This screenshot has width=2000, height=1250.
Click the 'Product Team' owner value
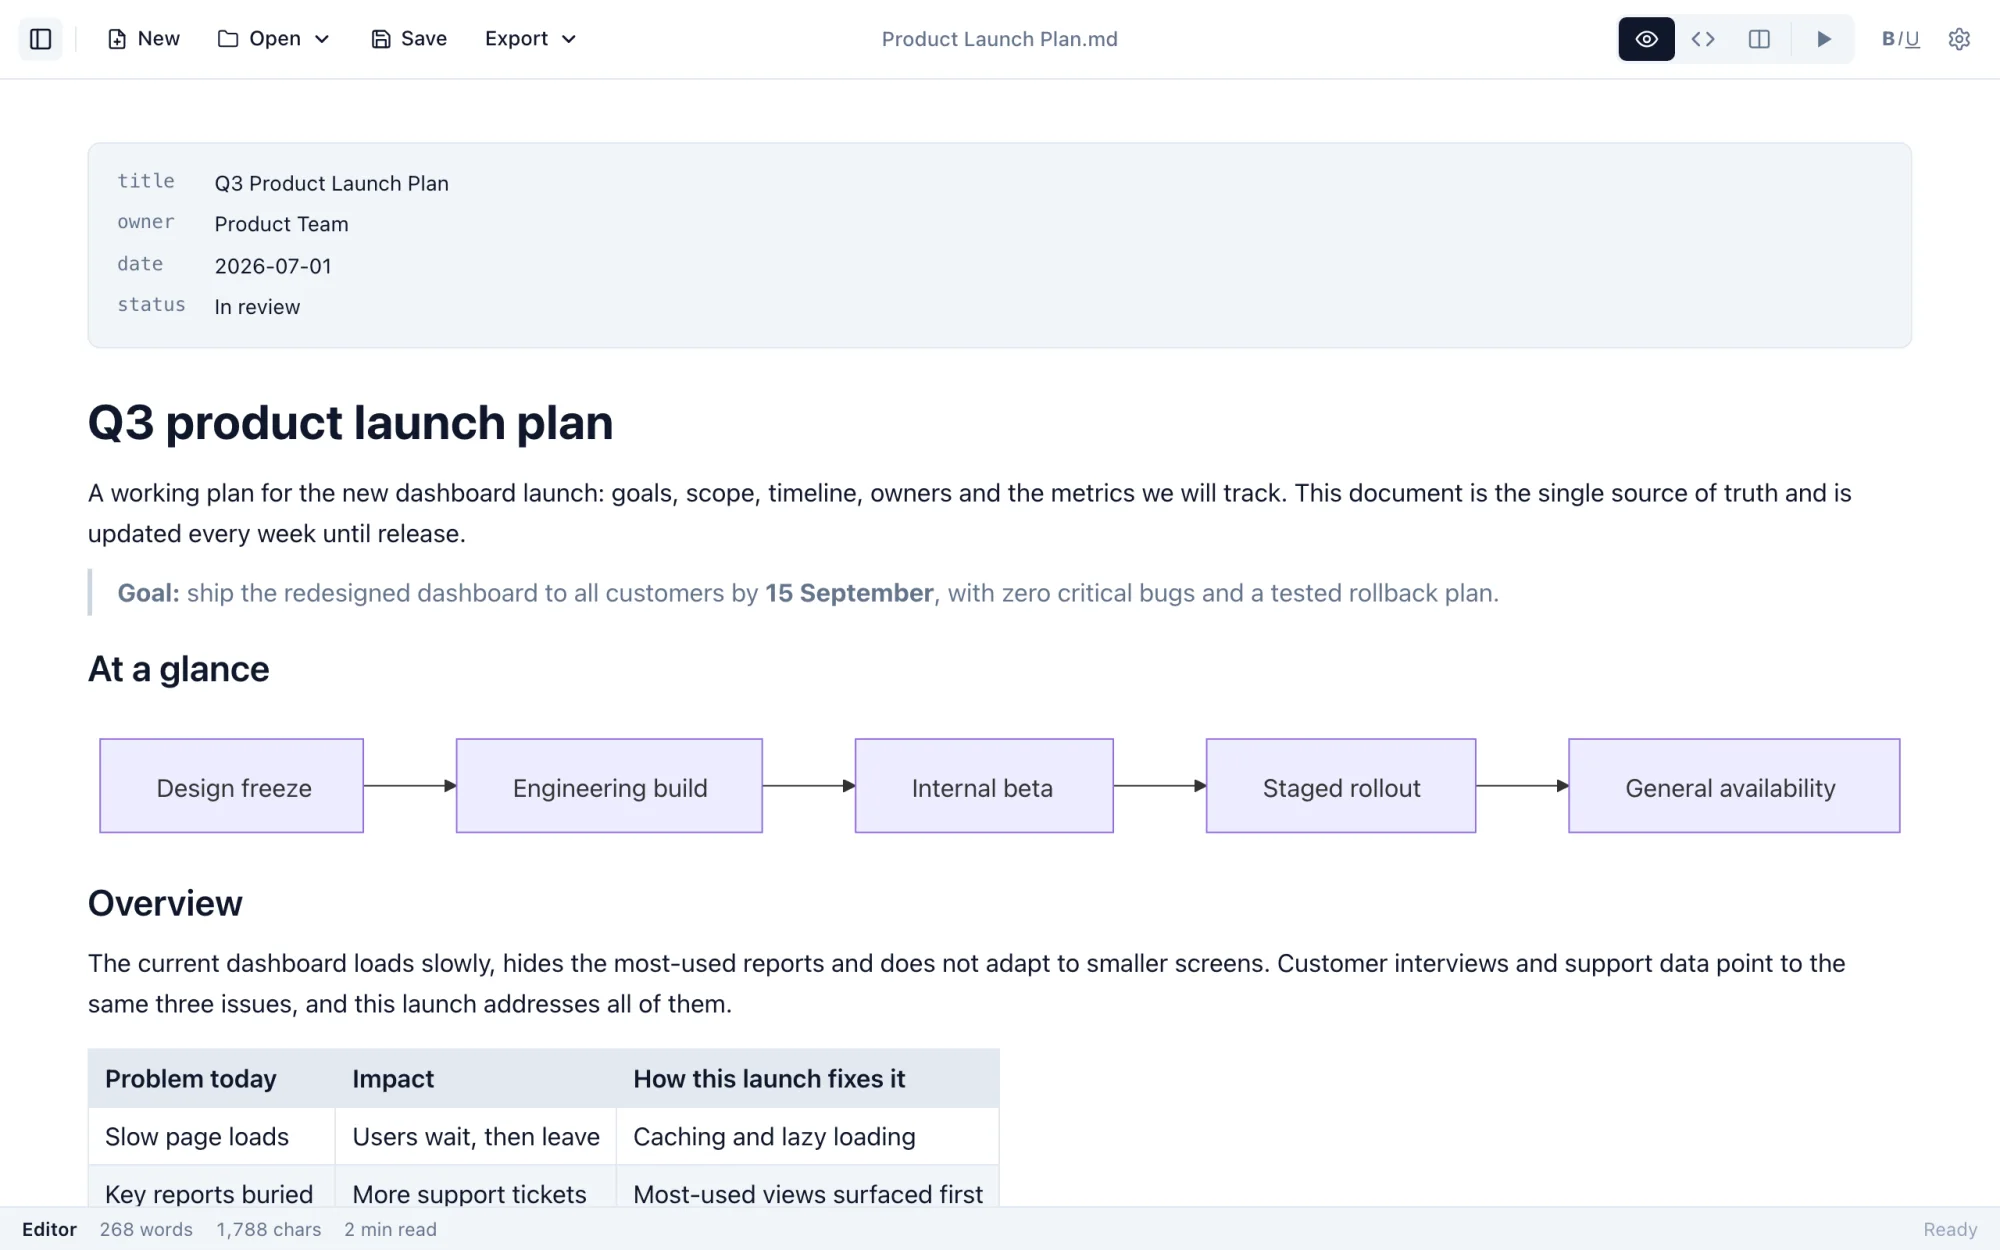click(x=281, y=224)
